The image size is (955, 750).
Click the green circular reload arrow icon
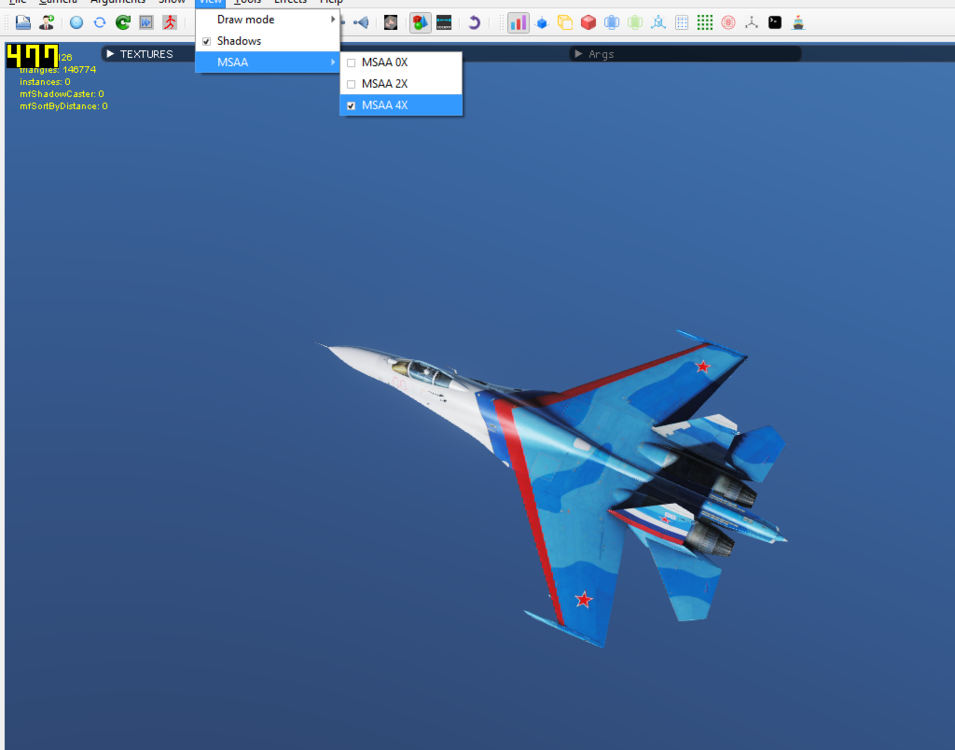123,23
